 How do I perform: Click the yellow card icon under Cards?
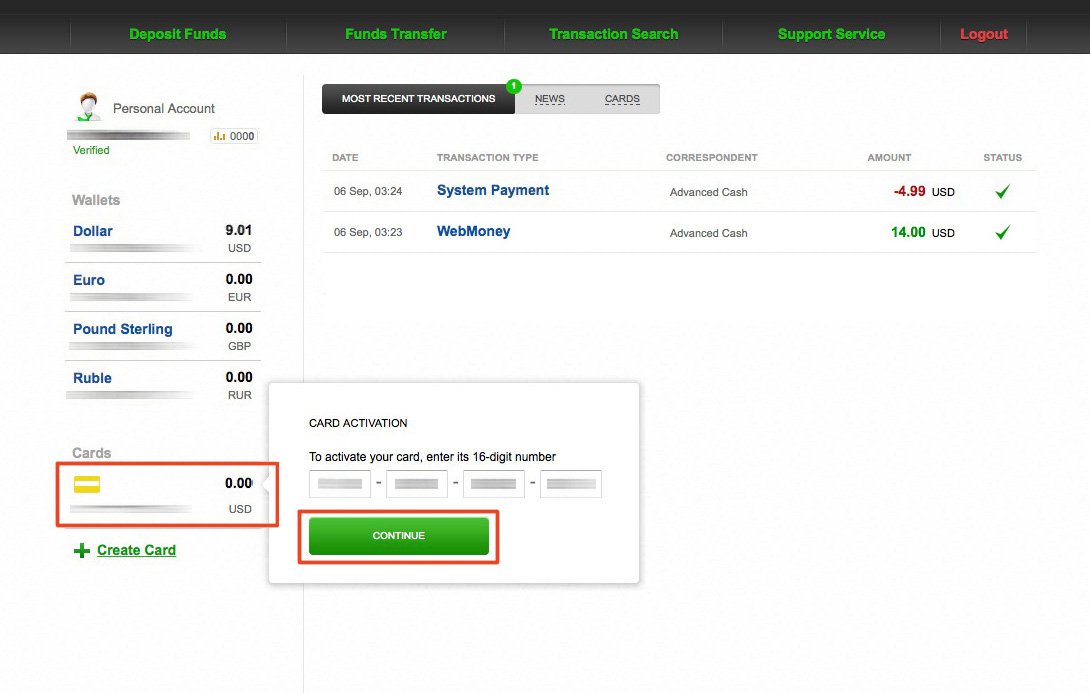coord(87,484)
